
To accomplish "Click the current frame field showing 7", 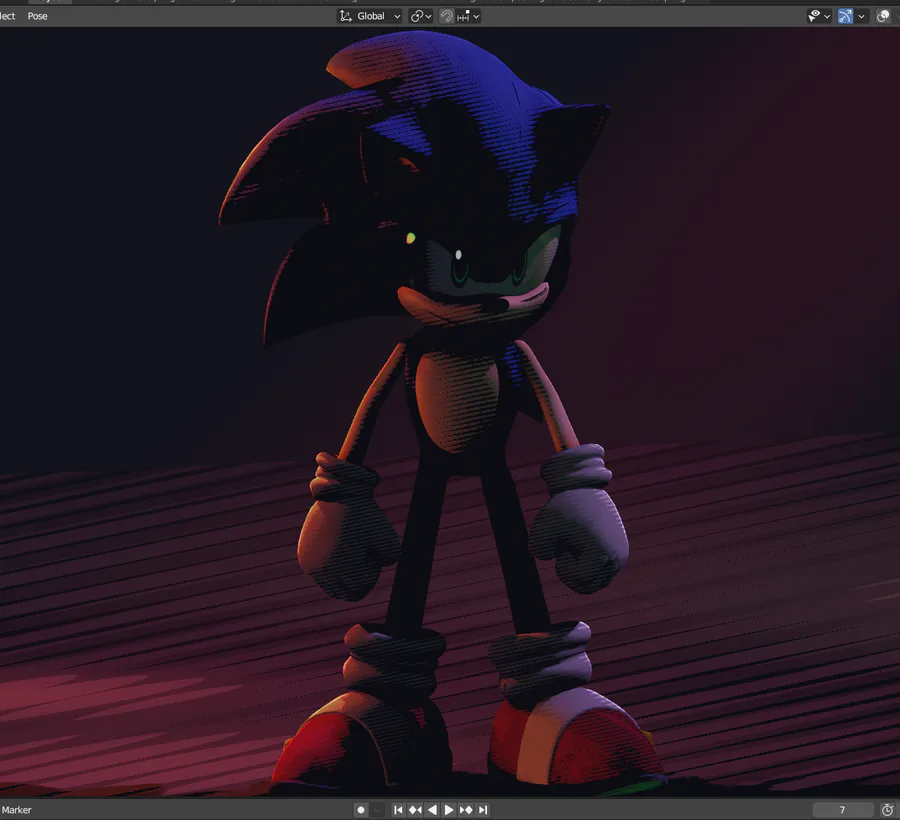I will coord(843,810).
